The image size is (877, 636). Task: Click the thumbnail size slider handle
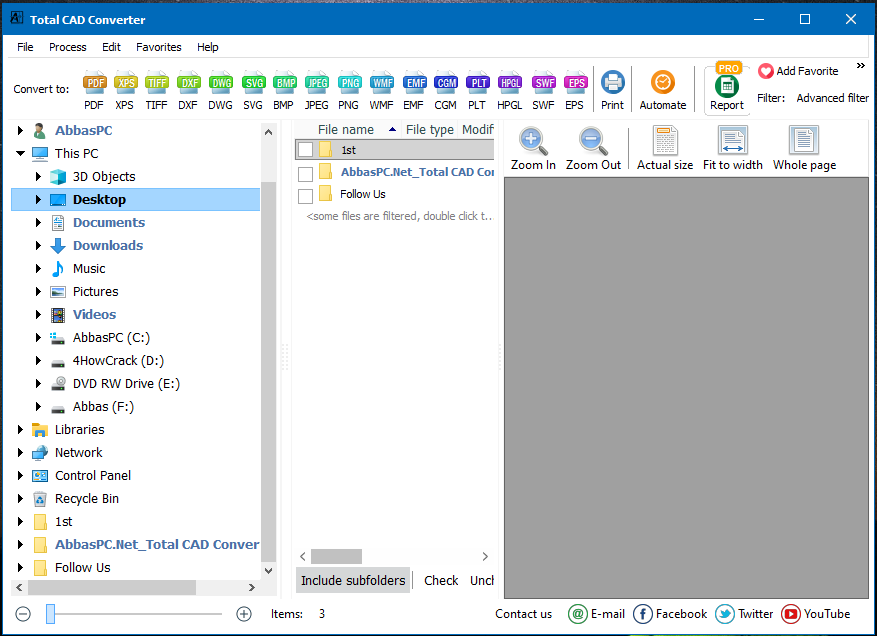point(50,614)
